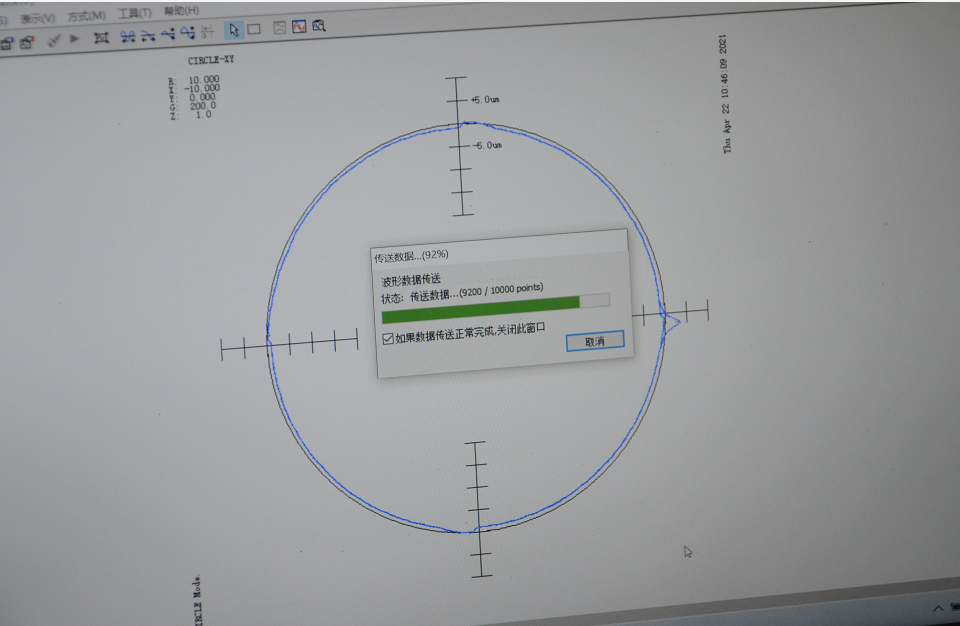Click the second blue waveform toolbar icon
The height and width of the screenshot is (626, 960).
[x=147, y=35]
